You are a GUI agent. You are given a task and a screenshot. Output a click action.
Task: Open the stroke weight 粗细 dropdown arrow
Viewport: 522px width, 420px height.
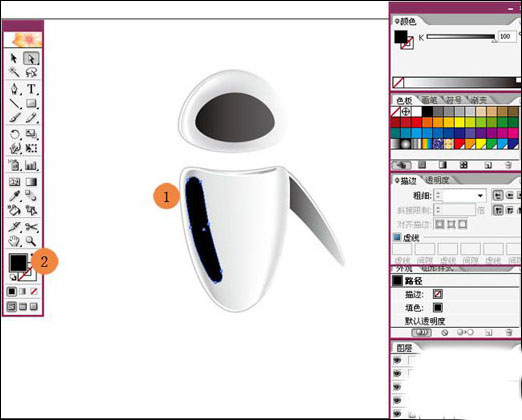point(480,196)
